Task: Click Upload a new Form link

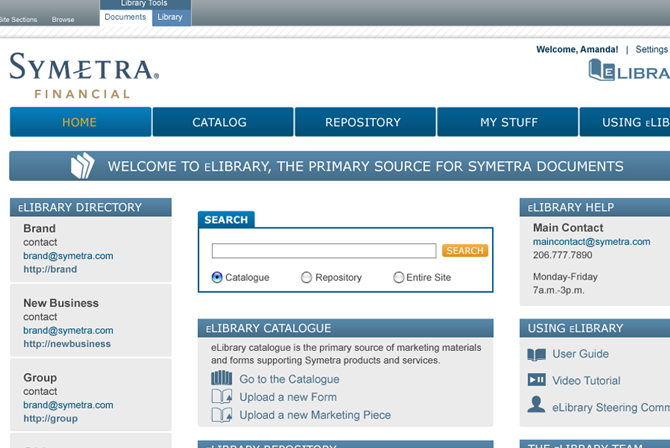Action: point(288,397)
